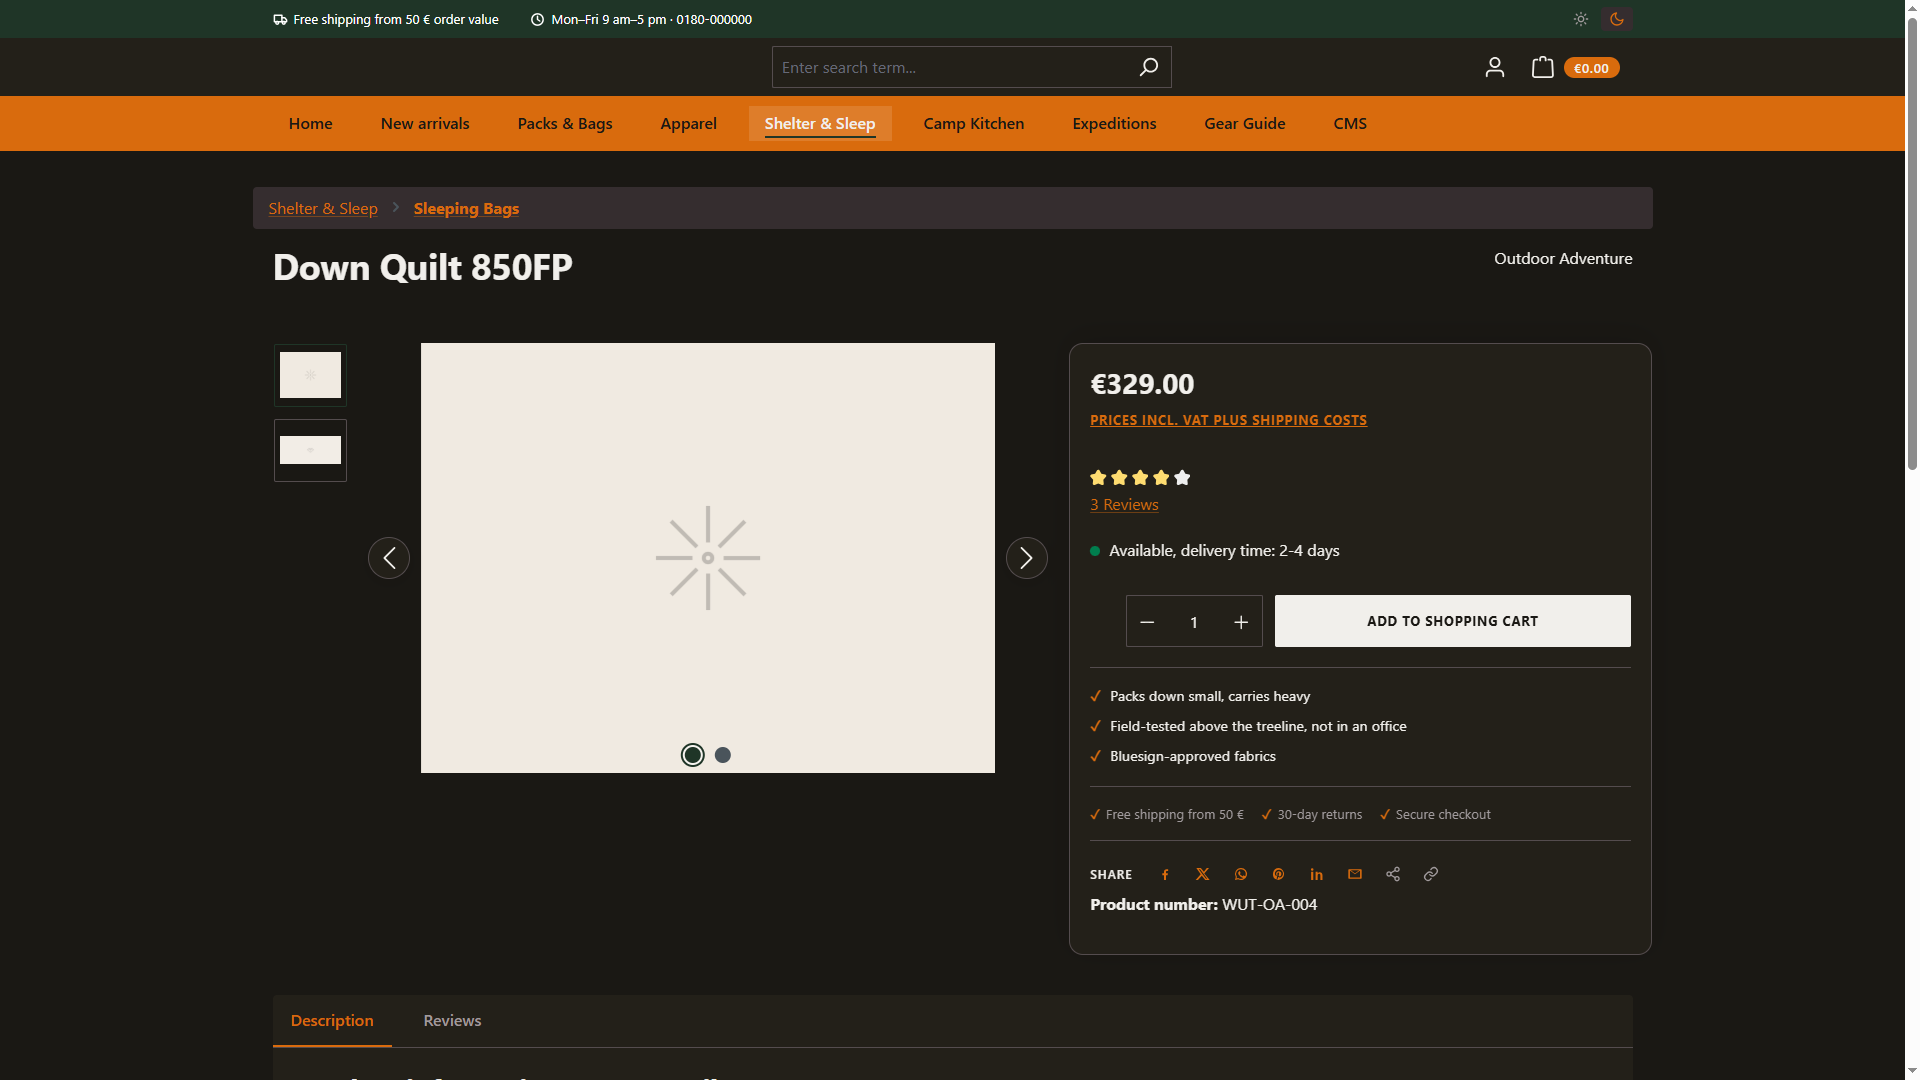Open New arrivals menu item
The width and height of the screenshot is (1920, 1080).
tap(425, 123)
